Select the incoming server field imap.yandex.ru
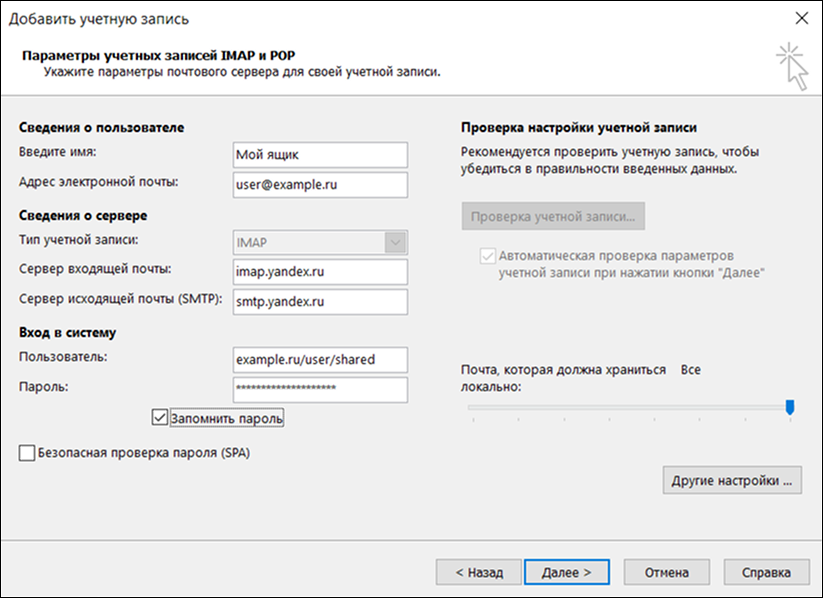Image resolution: width=823 pixels, height=598 pixels. pyautogui.click(x=319, y=272)
